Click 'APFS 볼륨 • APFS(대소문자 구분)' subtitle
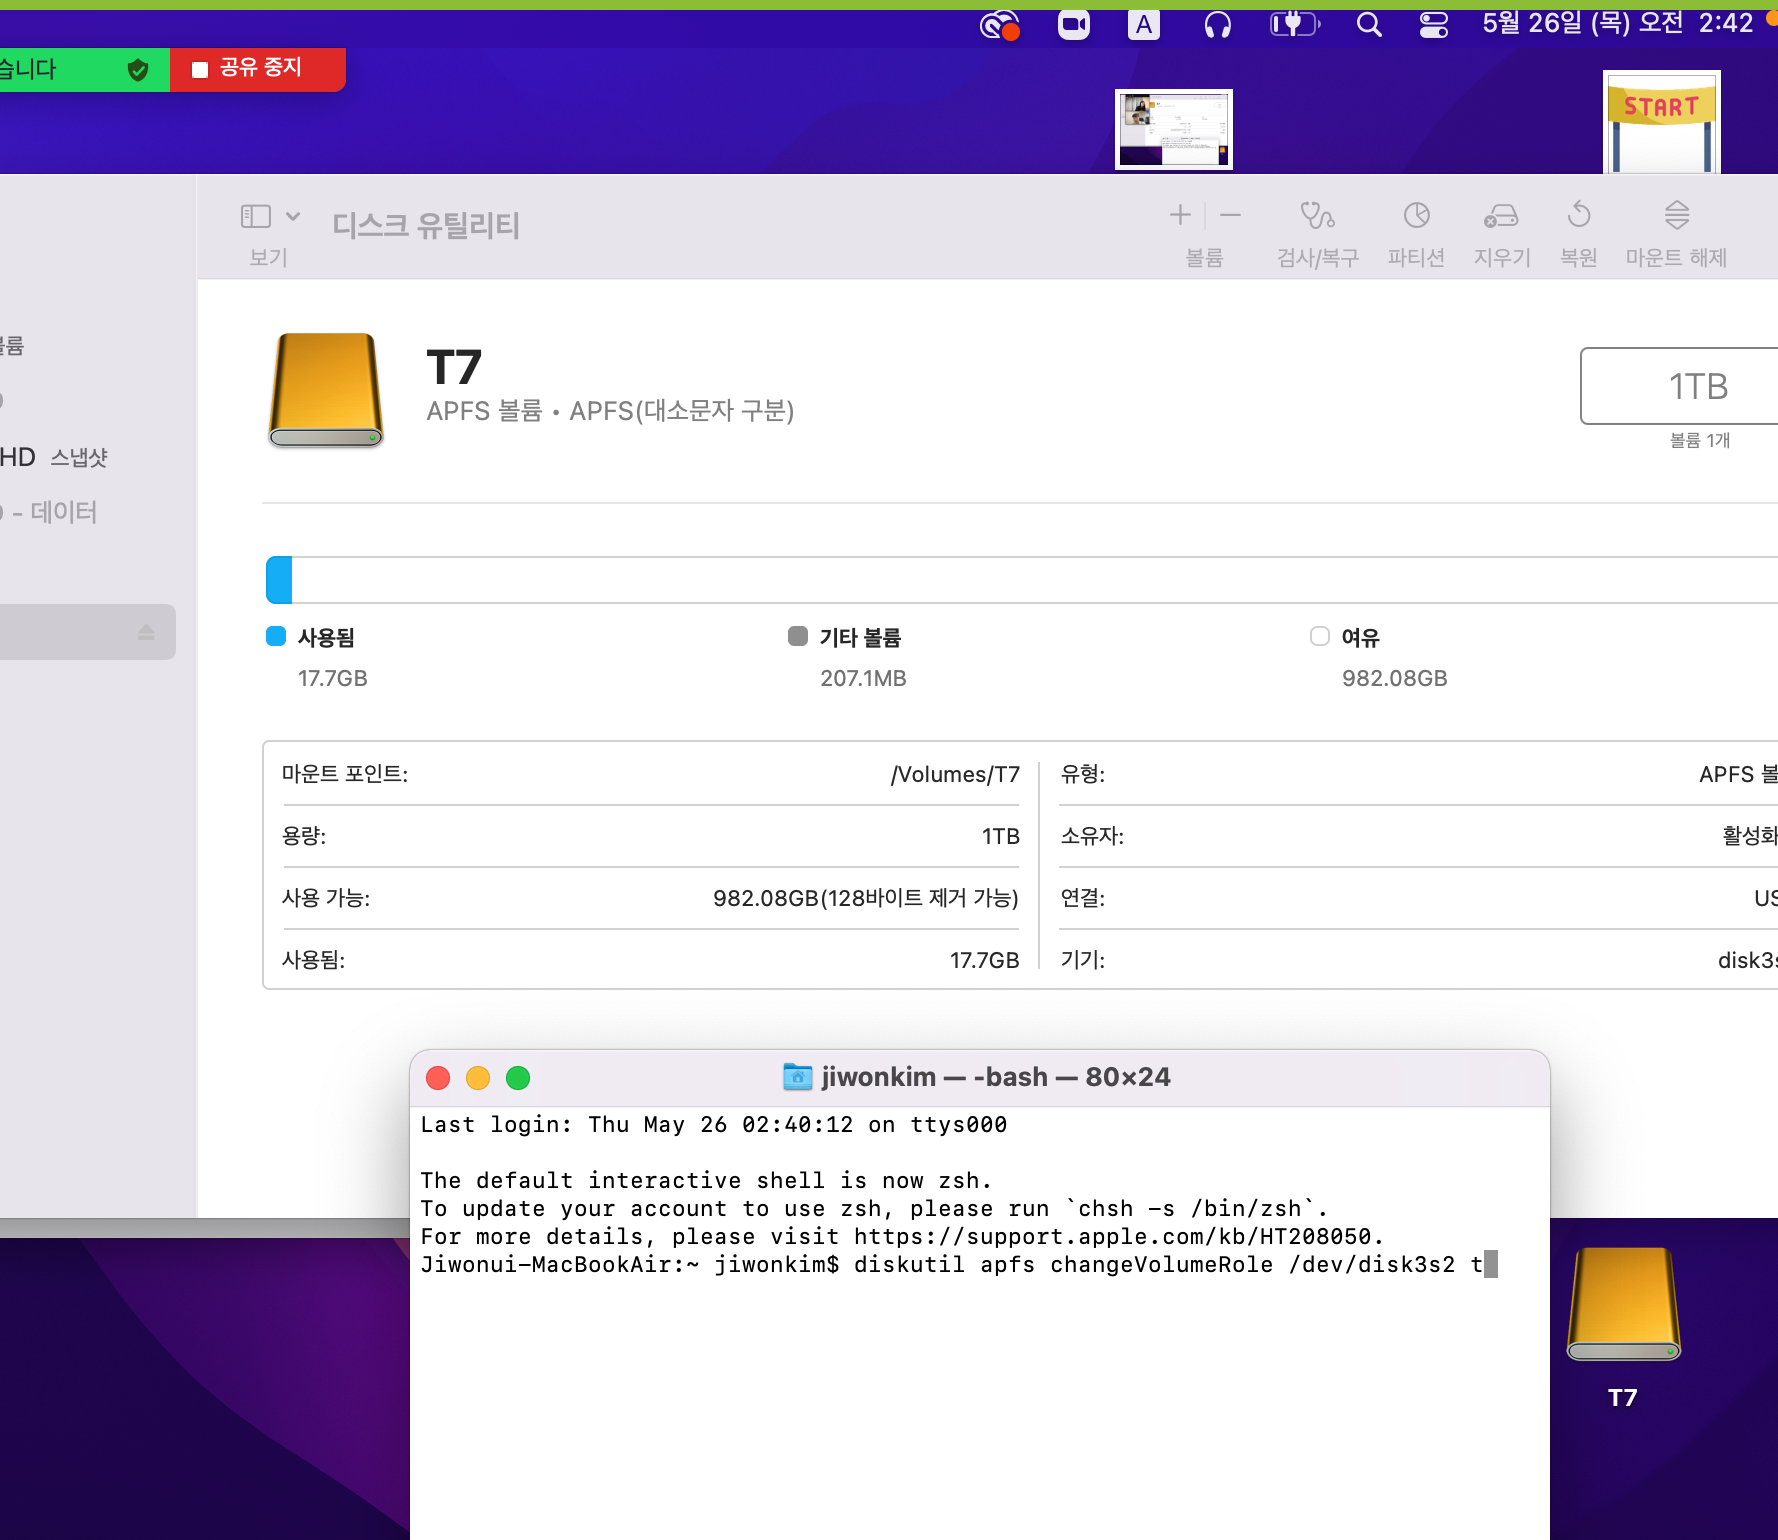This screenshot has width=1778, height=1540. (610, 411)
